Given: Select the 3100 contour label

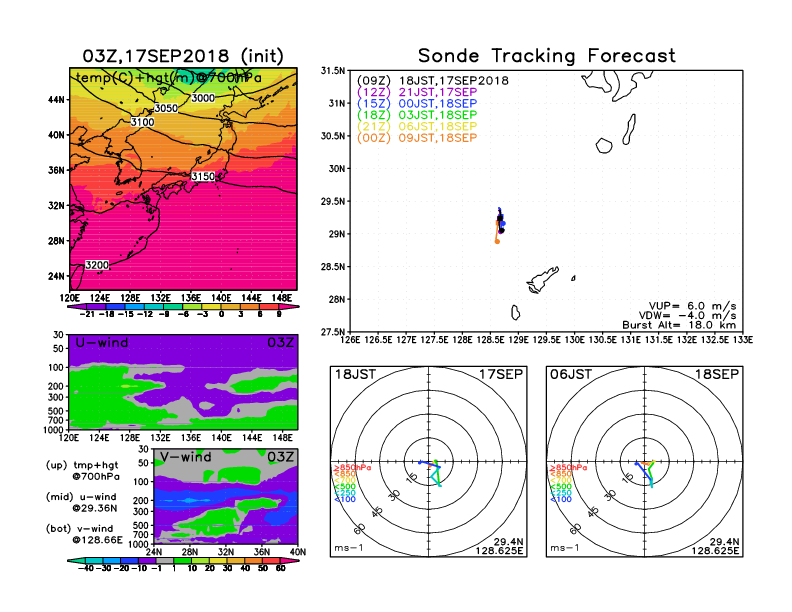Looking at the screenshot, I should click(x=142, y=122).
